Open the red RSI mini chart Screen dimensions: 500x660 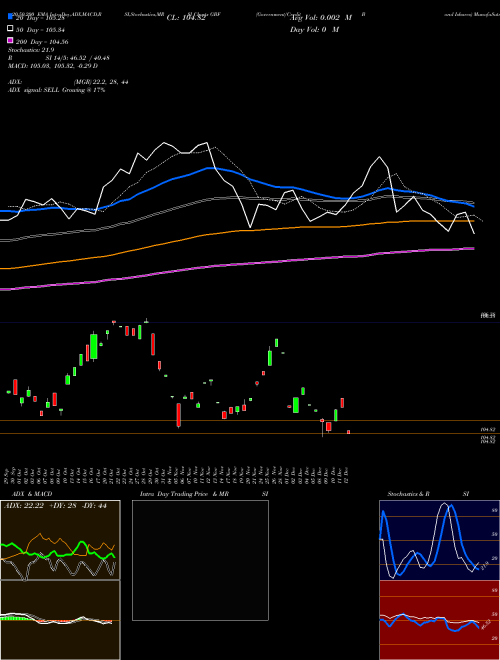click(439, 620)
